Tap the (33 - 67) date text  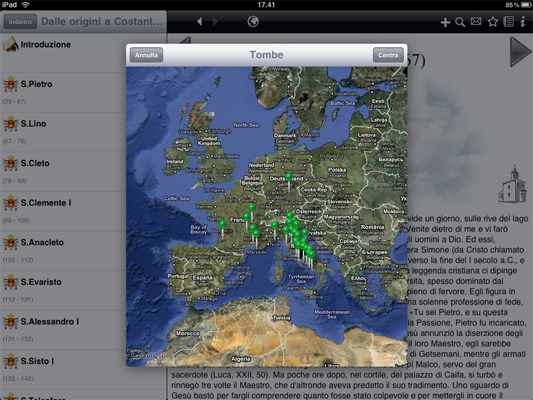[14, 102]
